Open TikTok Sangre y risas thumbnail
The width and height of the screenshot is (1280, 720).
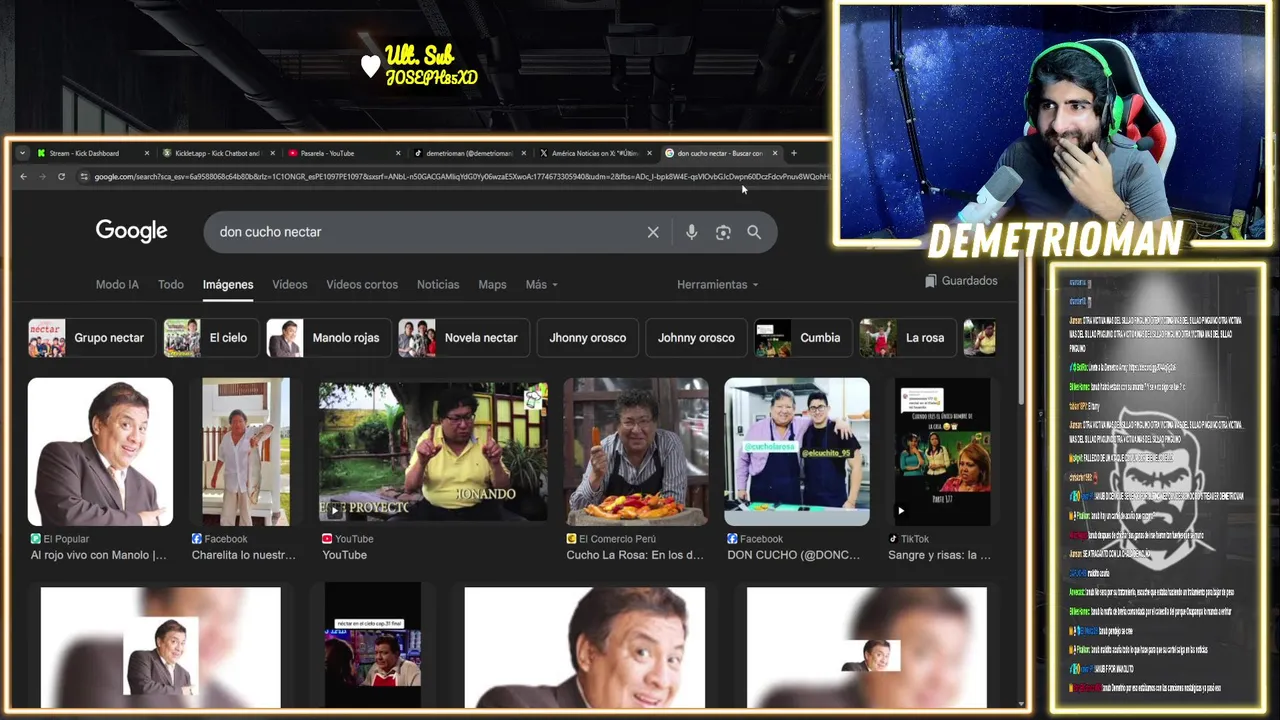[x=942, y=452]
